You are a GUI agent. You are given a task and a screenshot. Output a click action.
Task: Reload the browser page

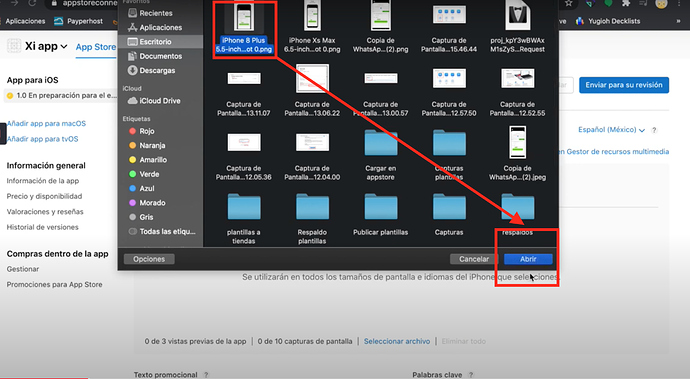pyautogui.click(x=32, y=3)
